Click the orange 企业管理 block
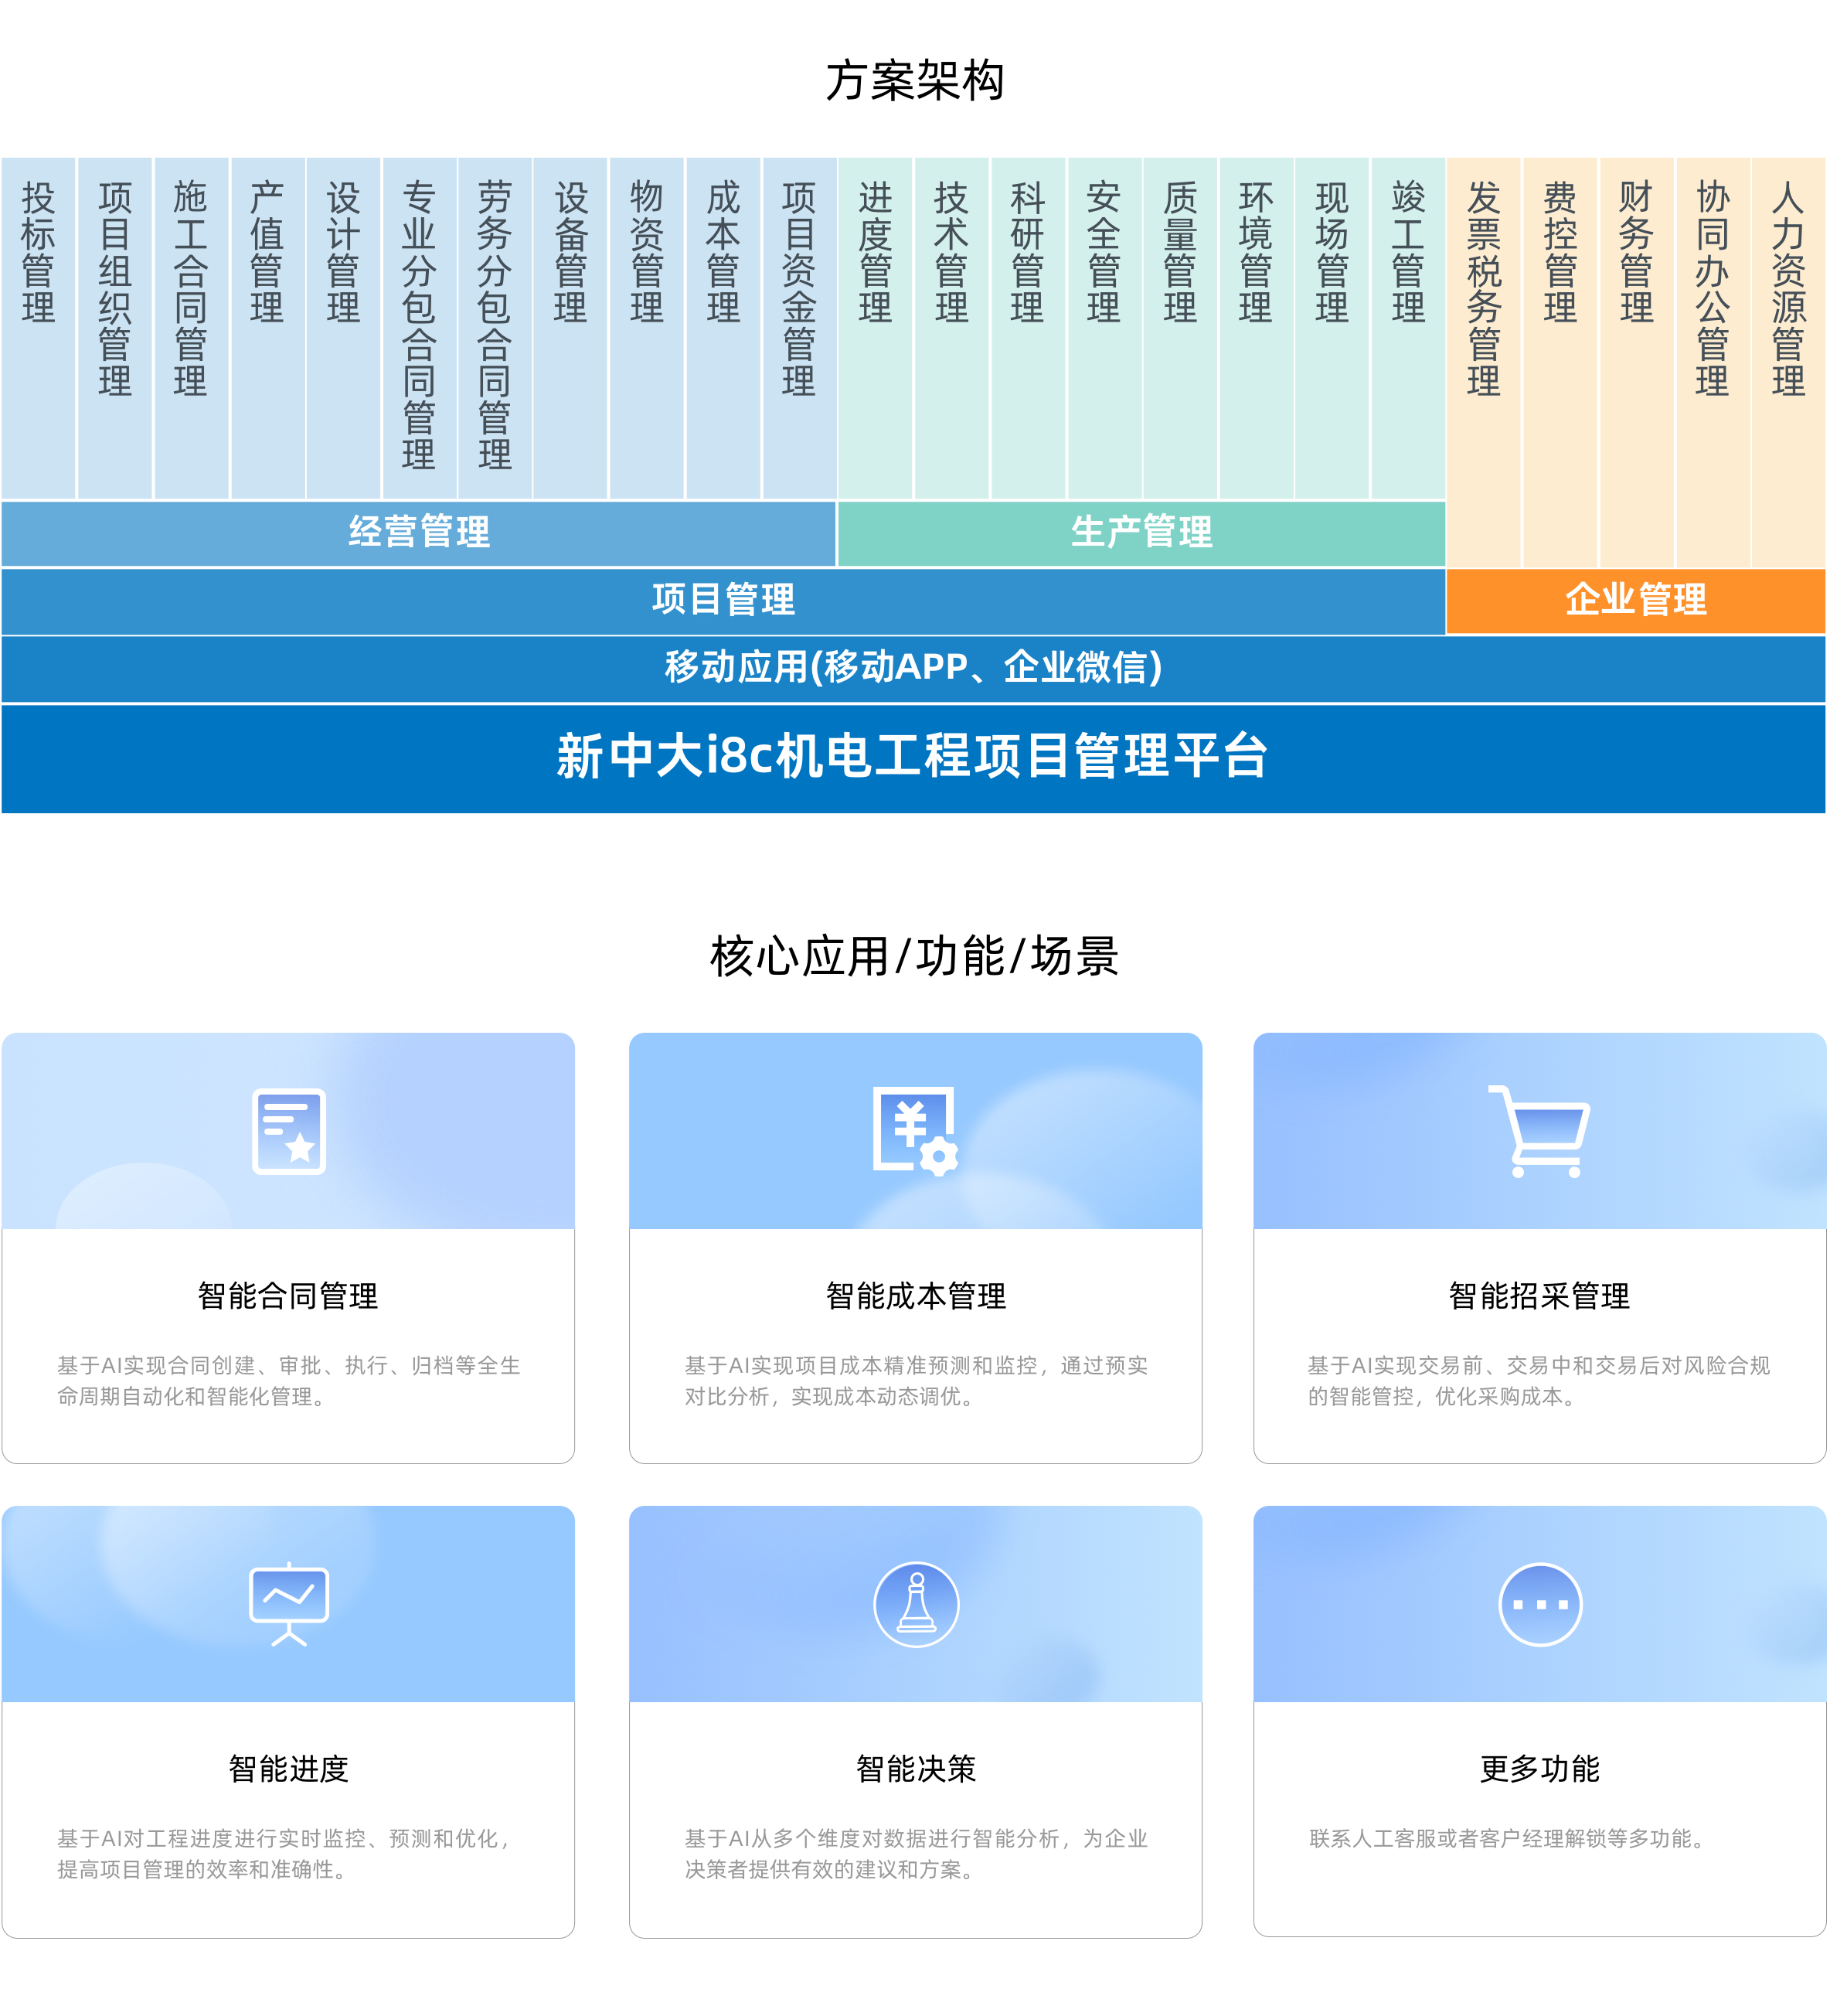 (x=1636, y=600)
